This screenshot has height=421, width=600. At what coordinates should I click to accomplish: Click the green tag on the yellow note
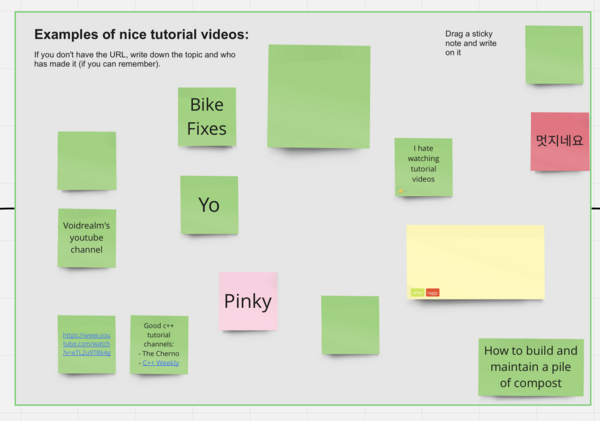coord(417,292)
